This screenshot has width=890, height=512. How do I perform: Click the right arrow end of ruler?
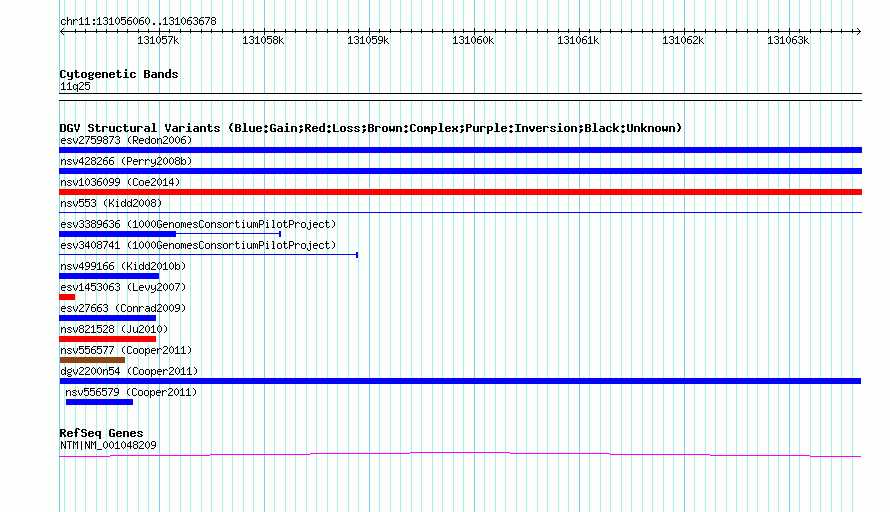tap(858, 31)
